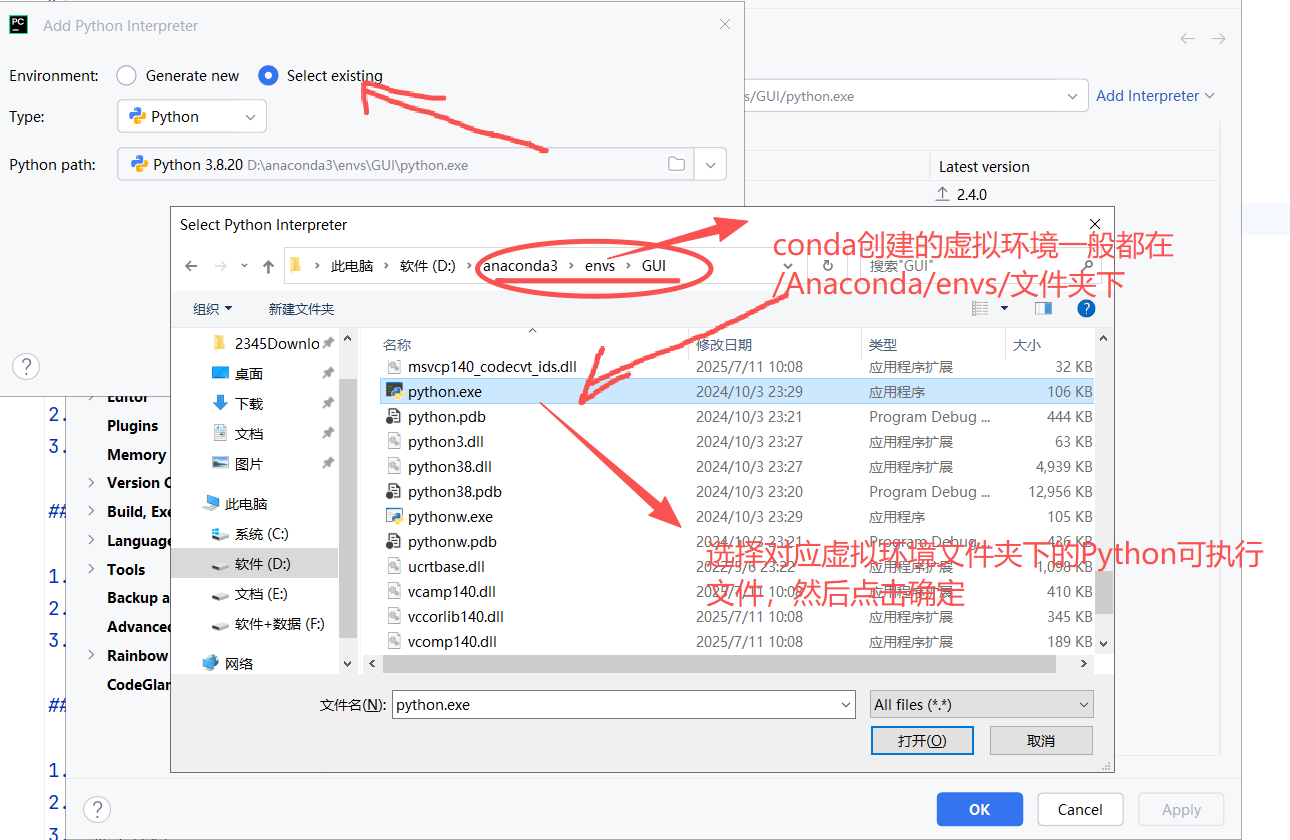The height and width of the screenshot is (840, 1290).
Task: Click the envs breadcrumb segment
Action: tap(600, 265)
